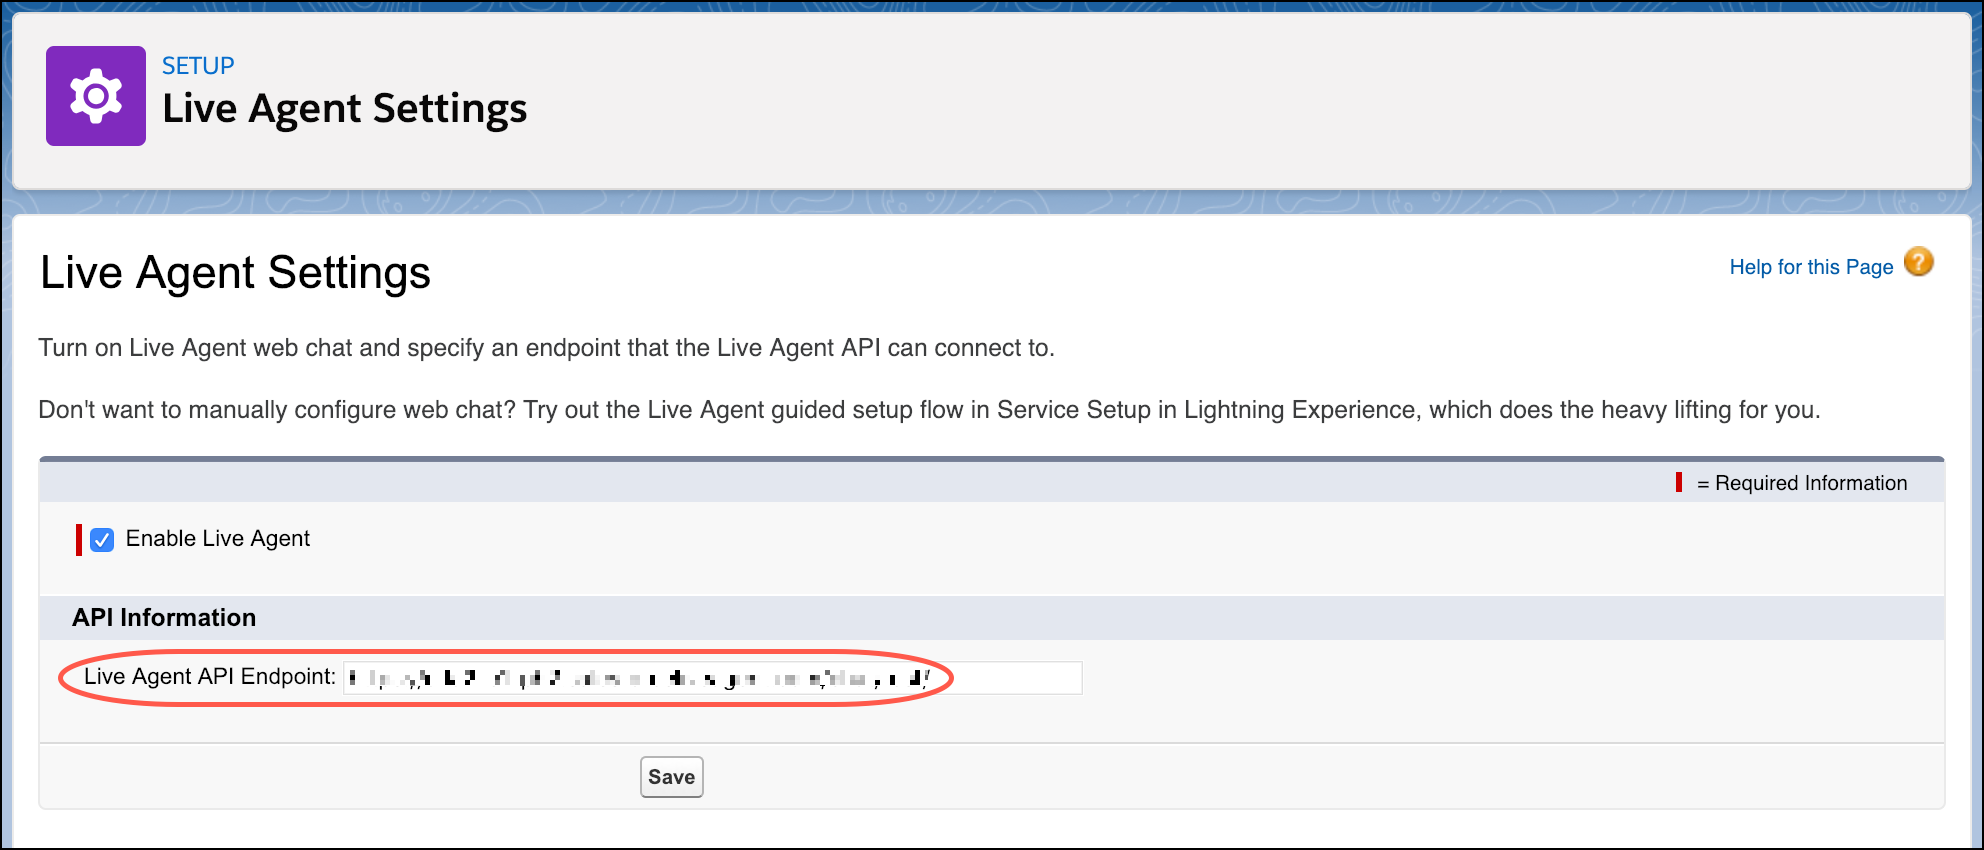This screenshot has width=1984, height=850.
Task: Click the Required Information legend text
Action: click(1810, 483)
